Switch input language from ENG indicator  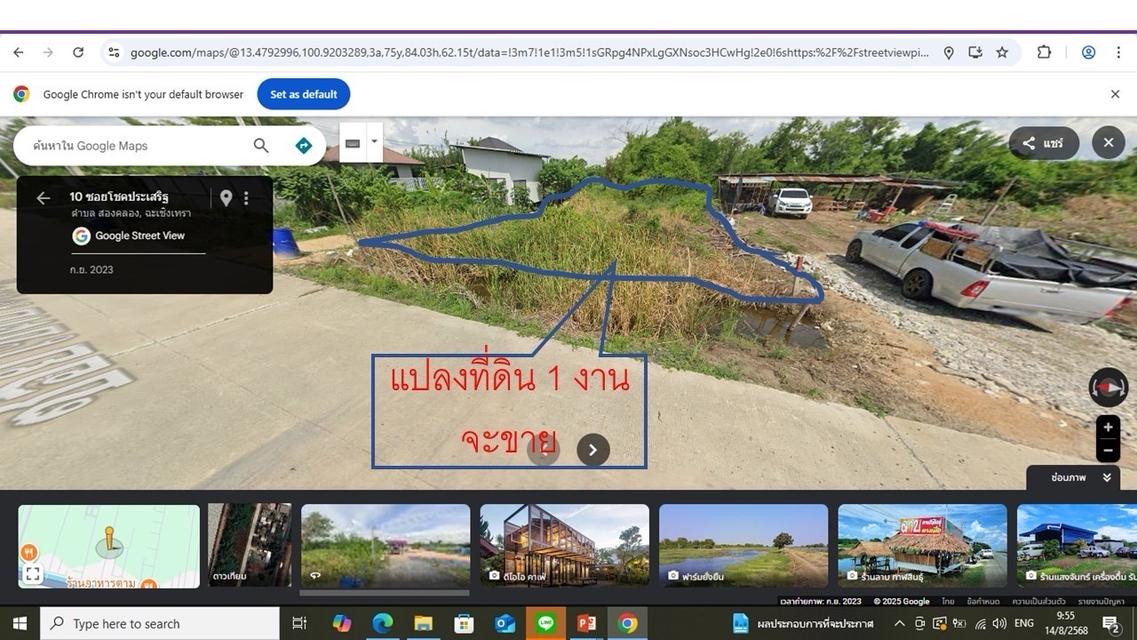1023,623
